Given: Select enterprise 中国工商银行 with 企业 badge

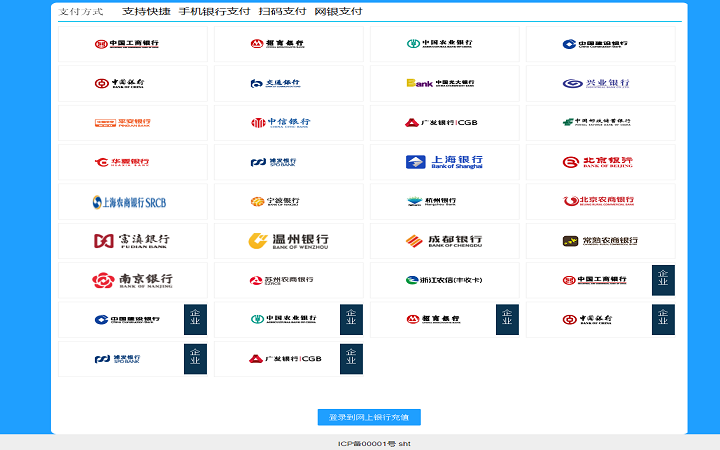Looking at the screenshot, I should click(x=601, y=281).
